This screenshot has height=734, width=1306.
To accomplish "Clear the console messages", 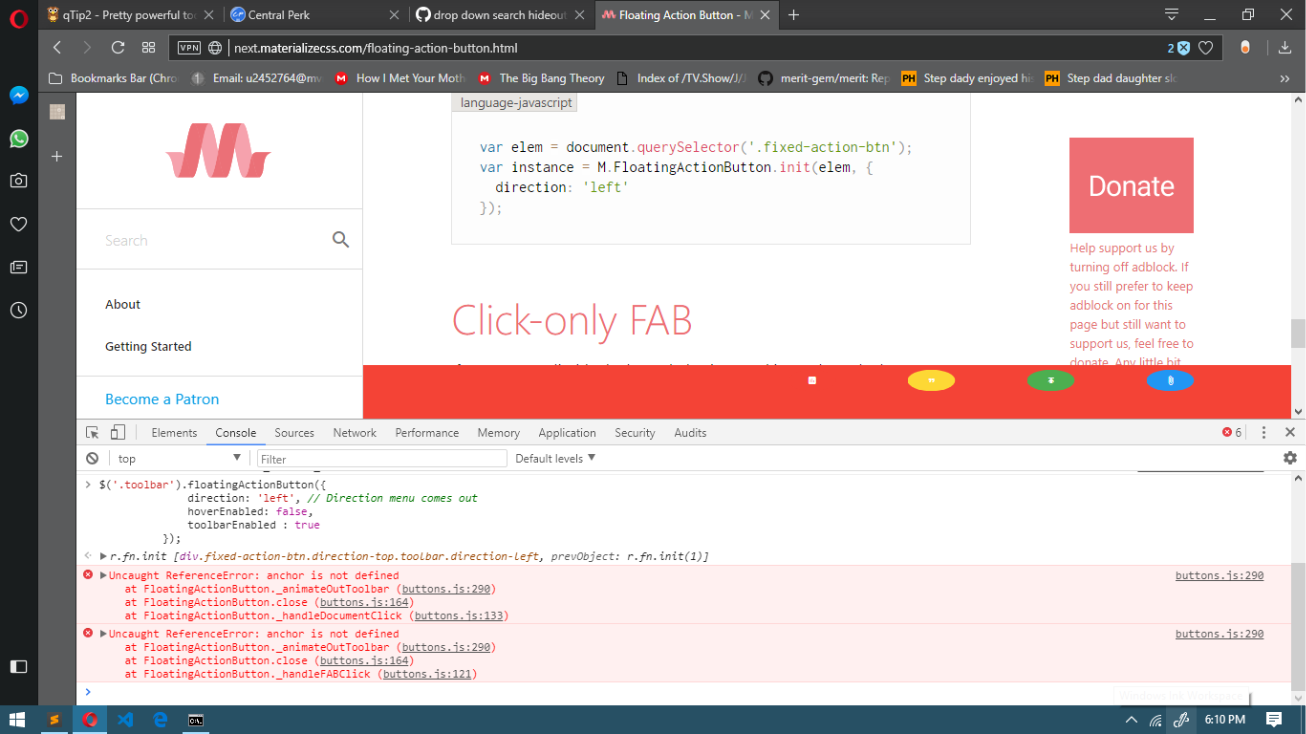I will point(92,457).
